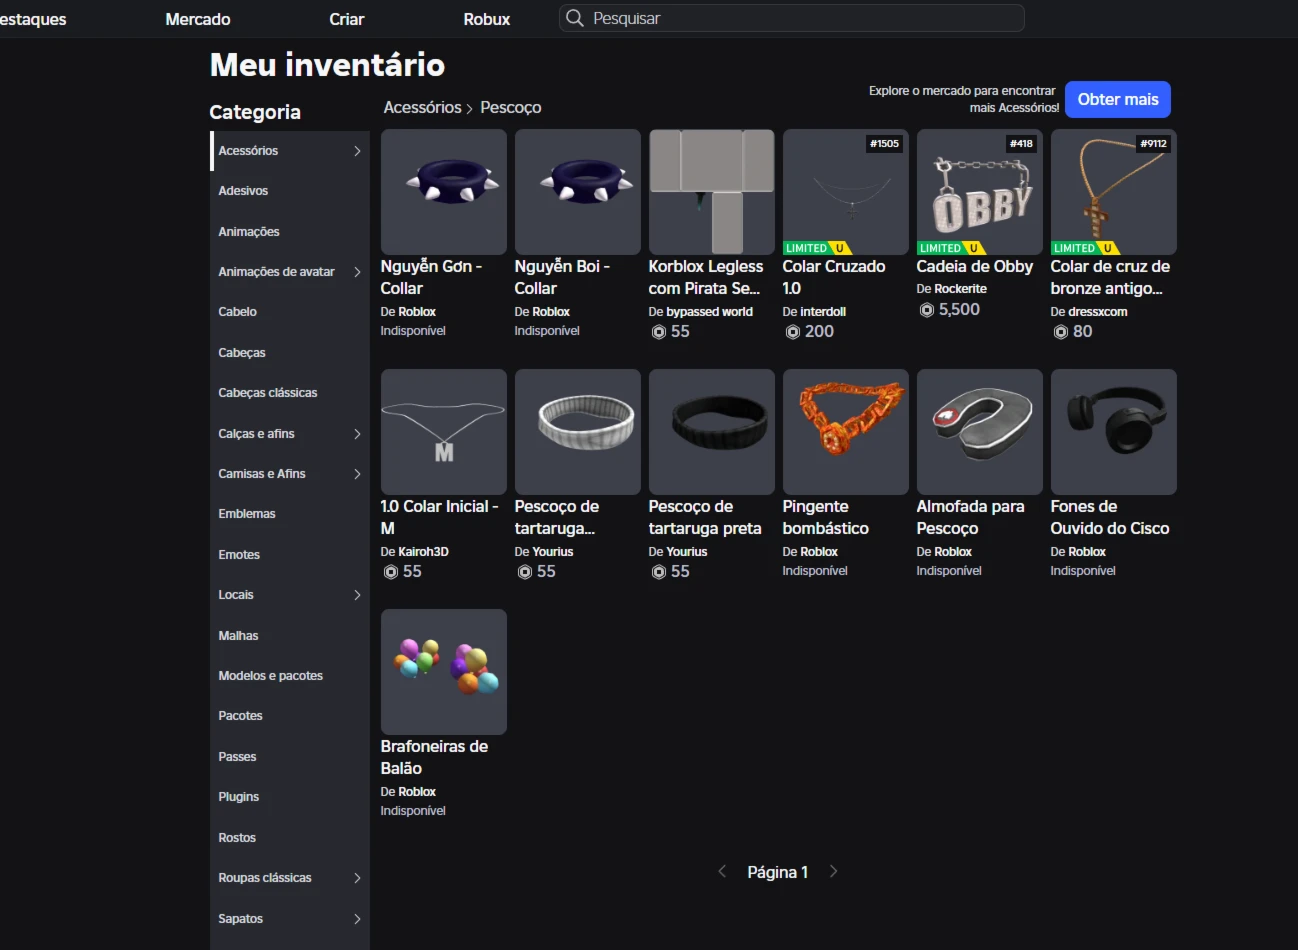Click serial badge #9112
Viewport: 1298px width, 950px height.
pos(1153,144)
